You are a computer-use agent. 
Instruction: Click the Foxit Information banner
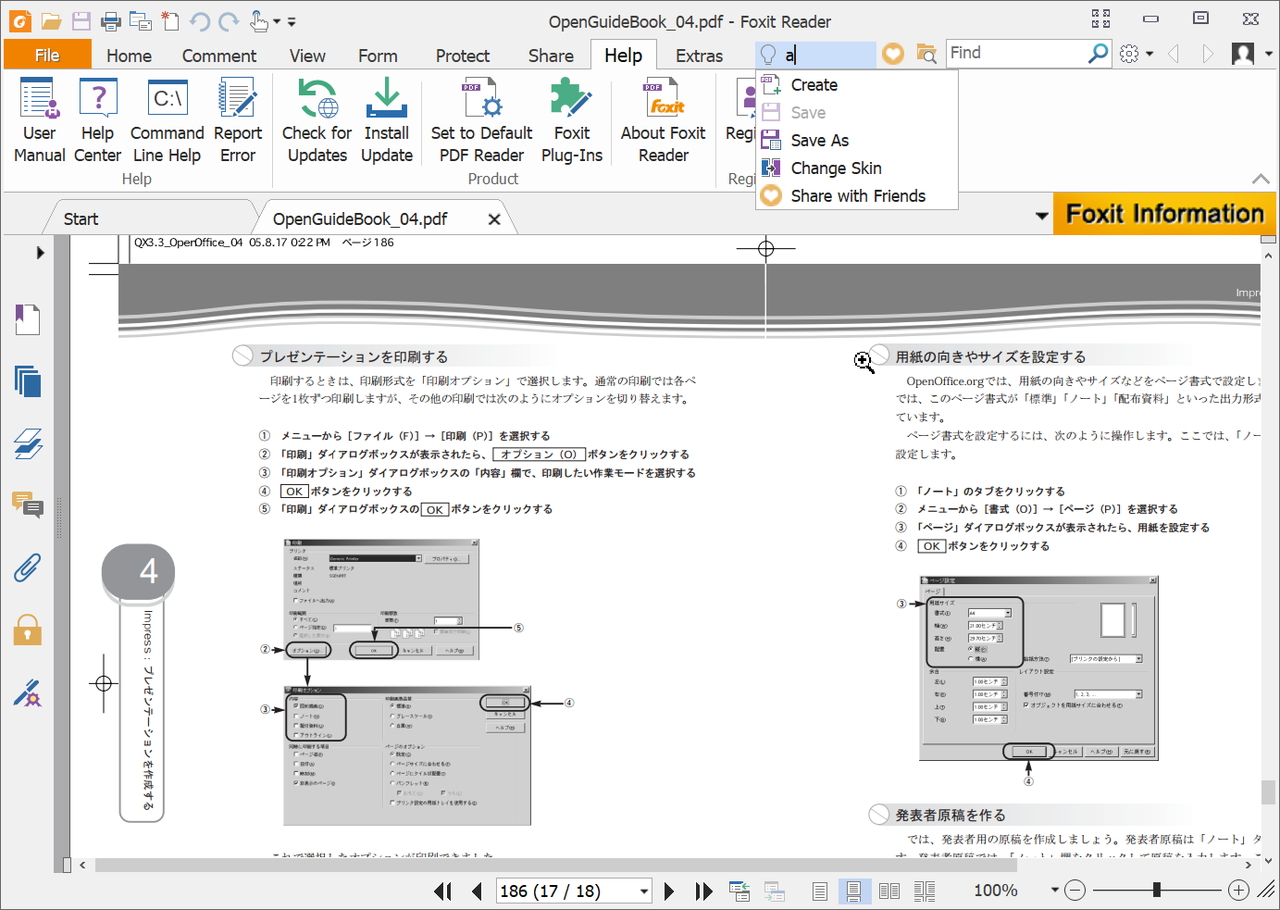(x=1165, y=213)
